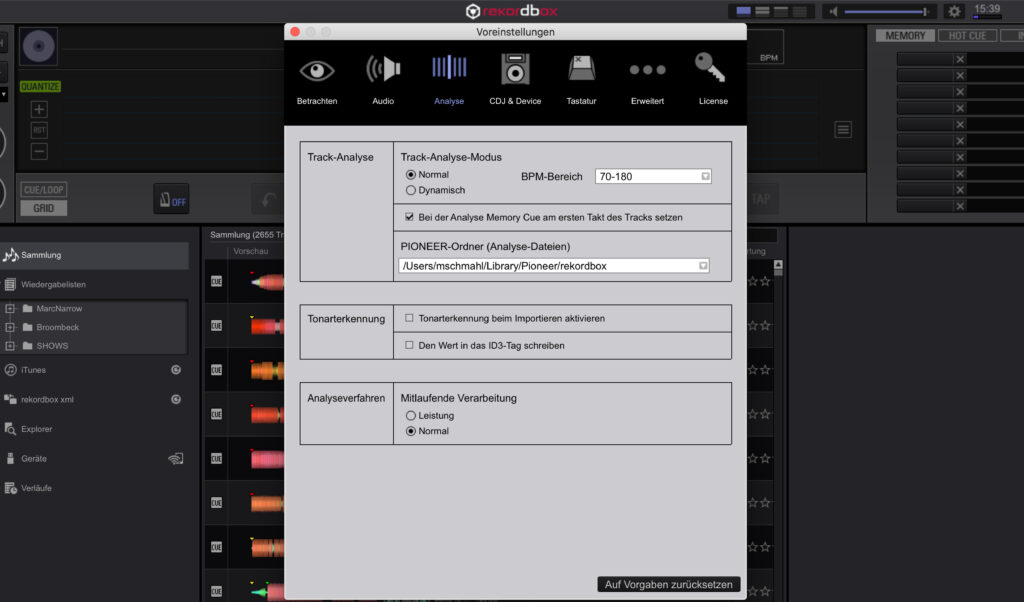Open Explorer in the sidebar
The width and height of the screenshot is (1024, 602).
(x=37, y=429)
